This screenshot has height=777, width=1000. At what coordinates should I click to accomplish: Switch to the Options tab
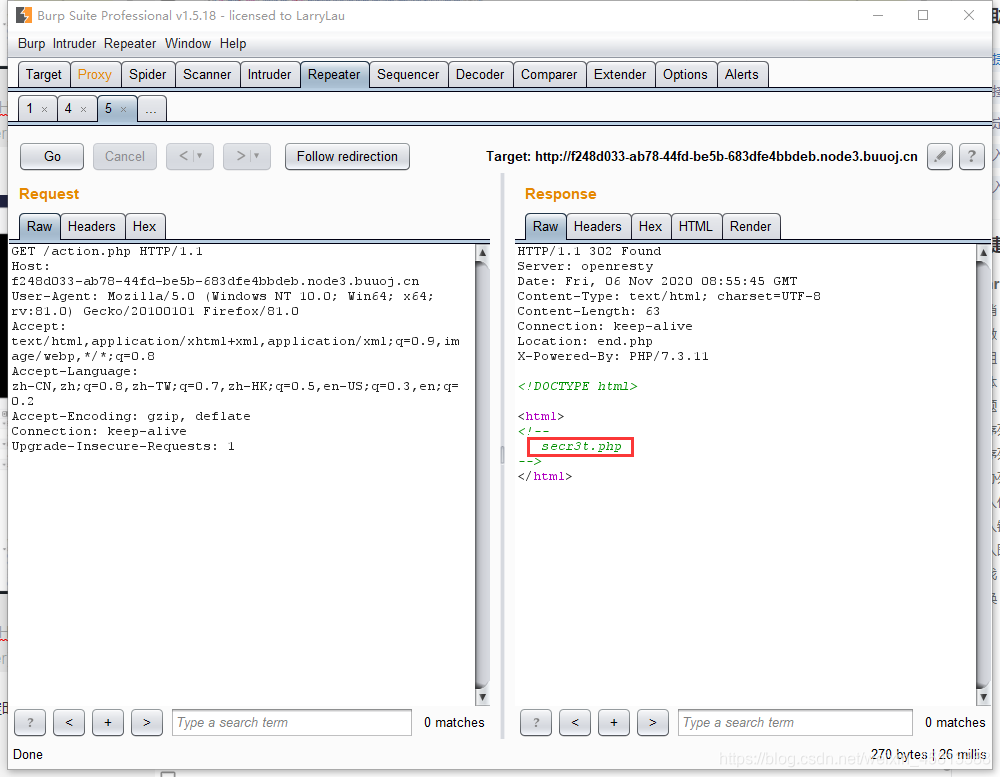[685, 75]
